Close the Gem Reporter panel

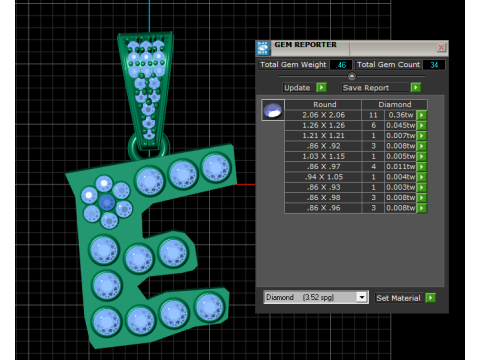[441, 48]
